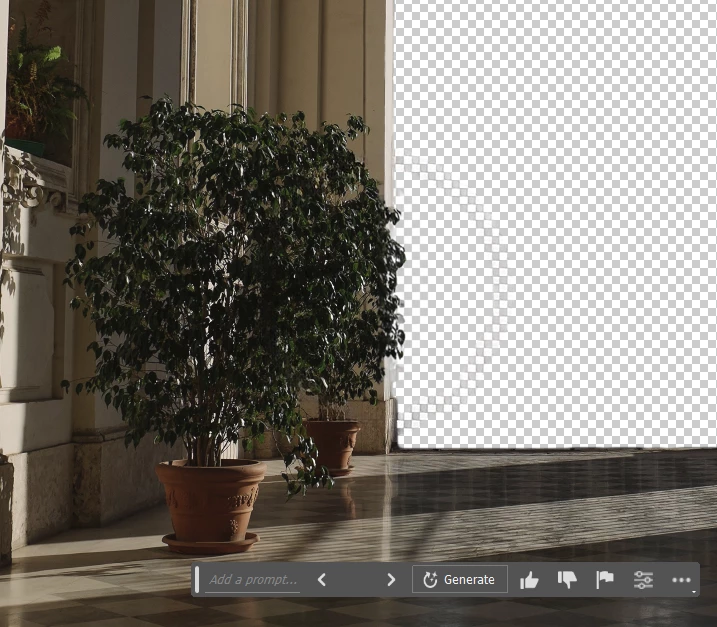Open the properties sliders icon
The width and height of the screenshot is (717, 627).
point(643,580)
